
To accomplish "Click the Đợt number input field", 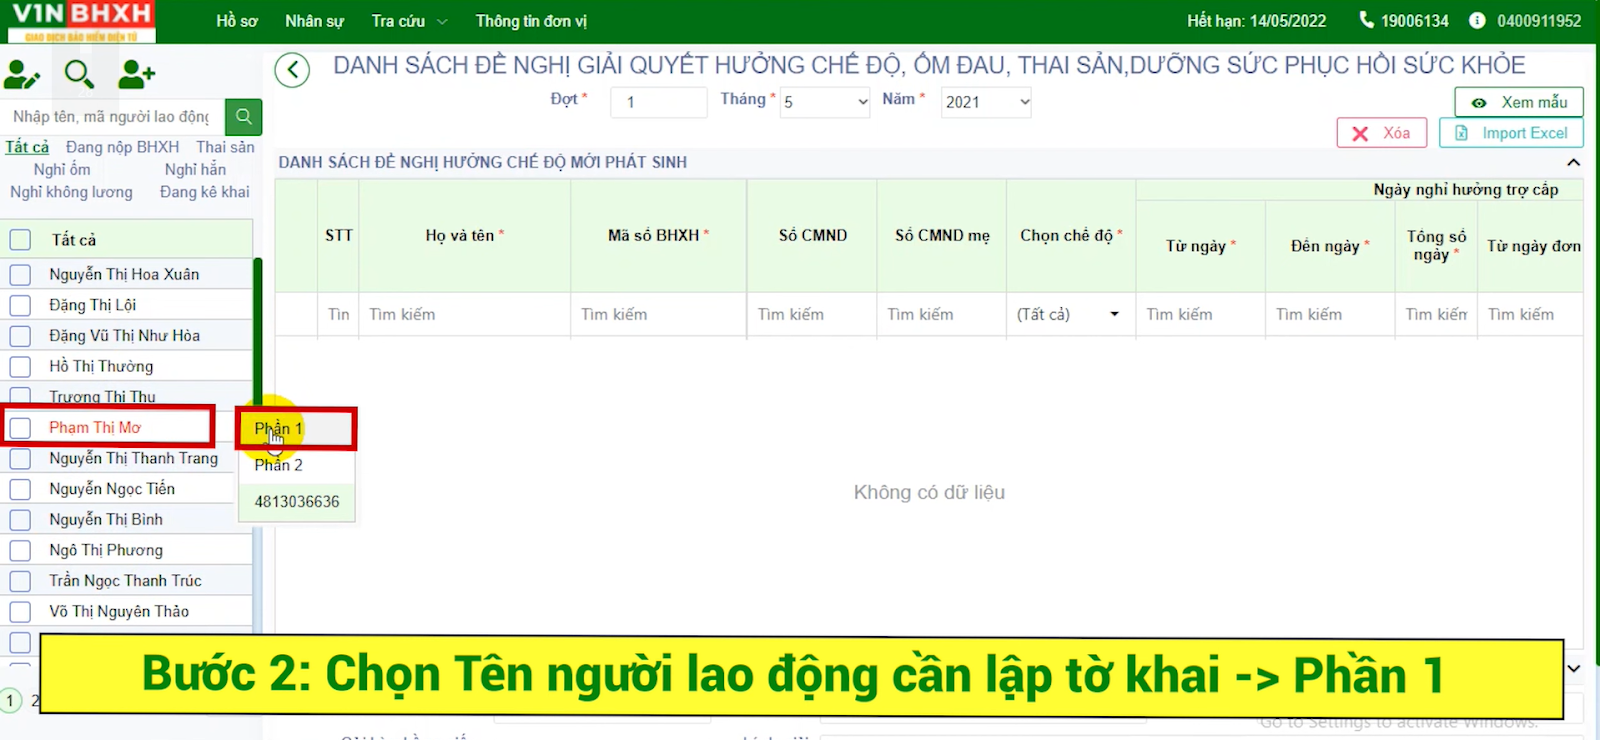I will pos(658,102).
